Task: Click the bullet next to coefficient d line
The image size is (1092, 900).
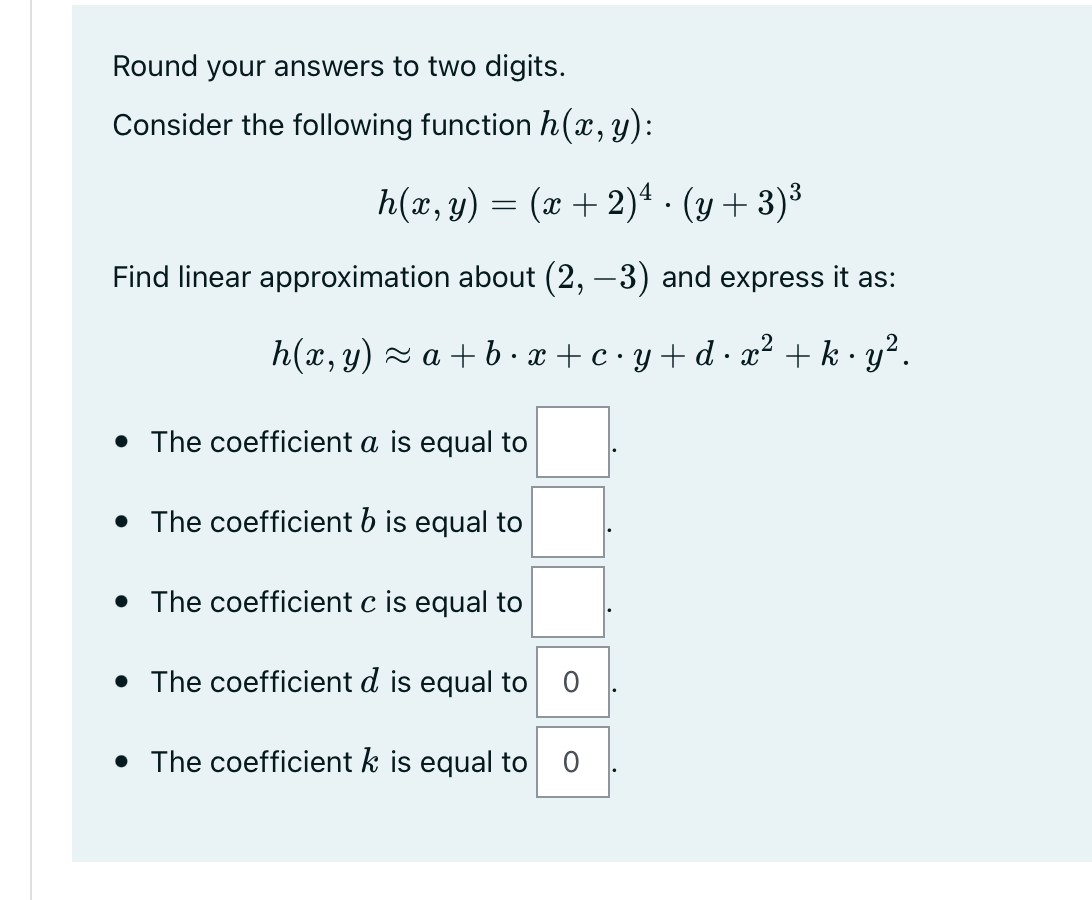Action: [123, 683]
